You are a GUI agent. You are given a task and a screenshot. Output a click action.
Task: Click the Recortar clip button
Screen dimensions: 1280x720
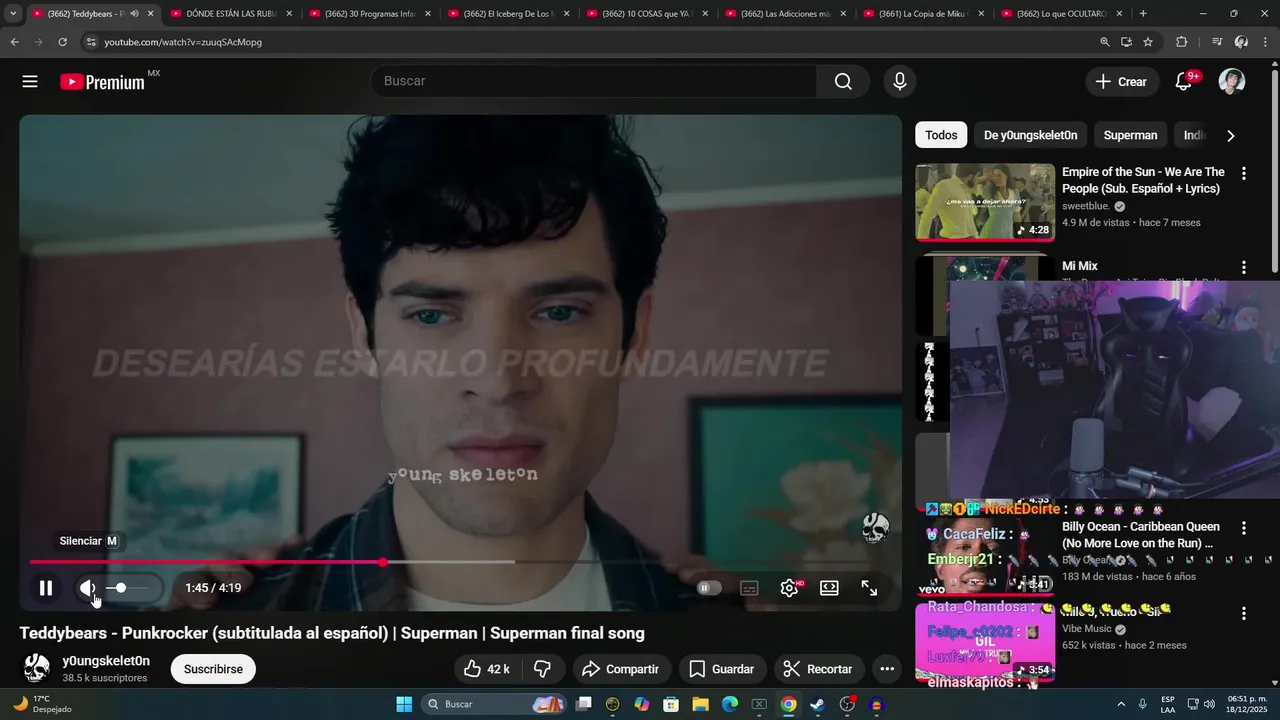pos(818,669)
